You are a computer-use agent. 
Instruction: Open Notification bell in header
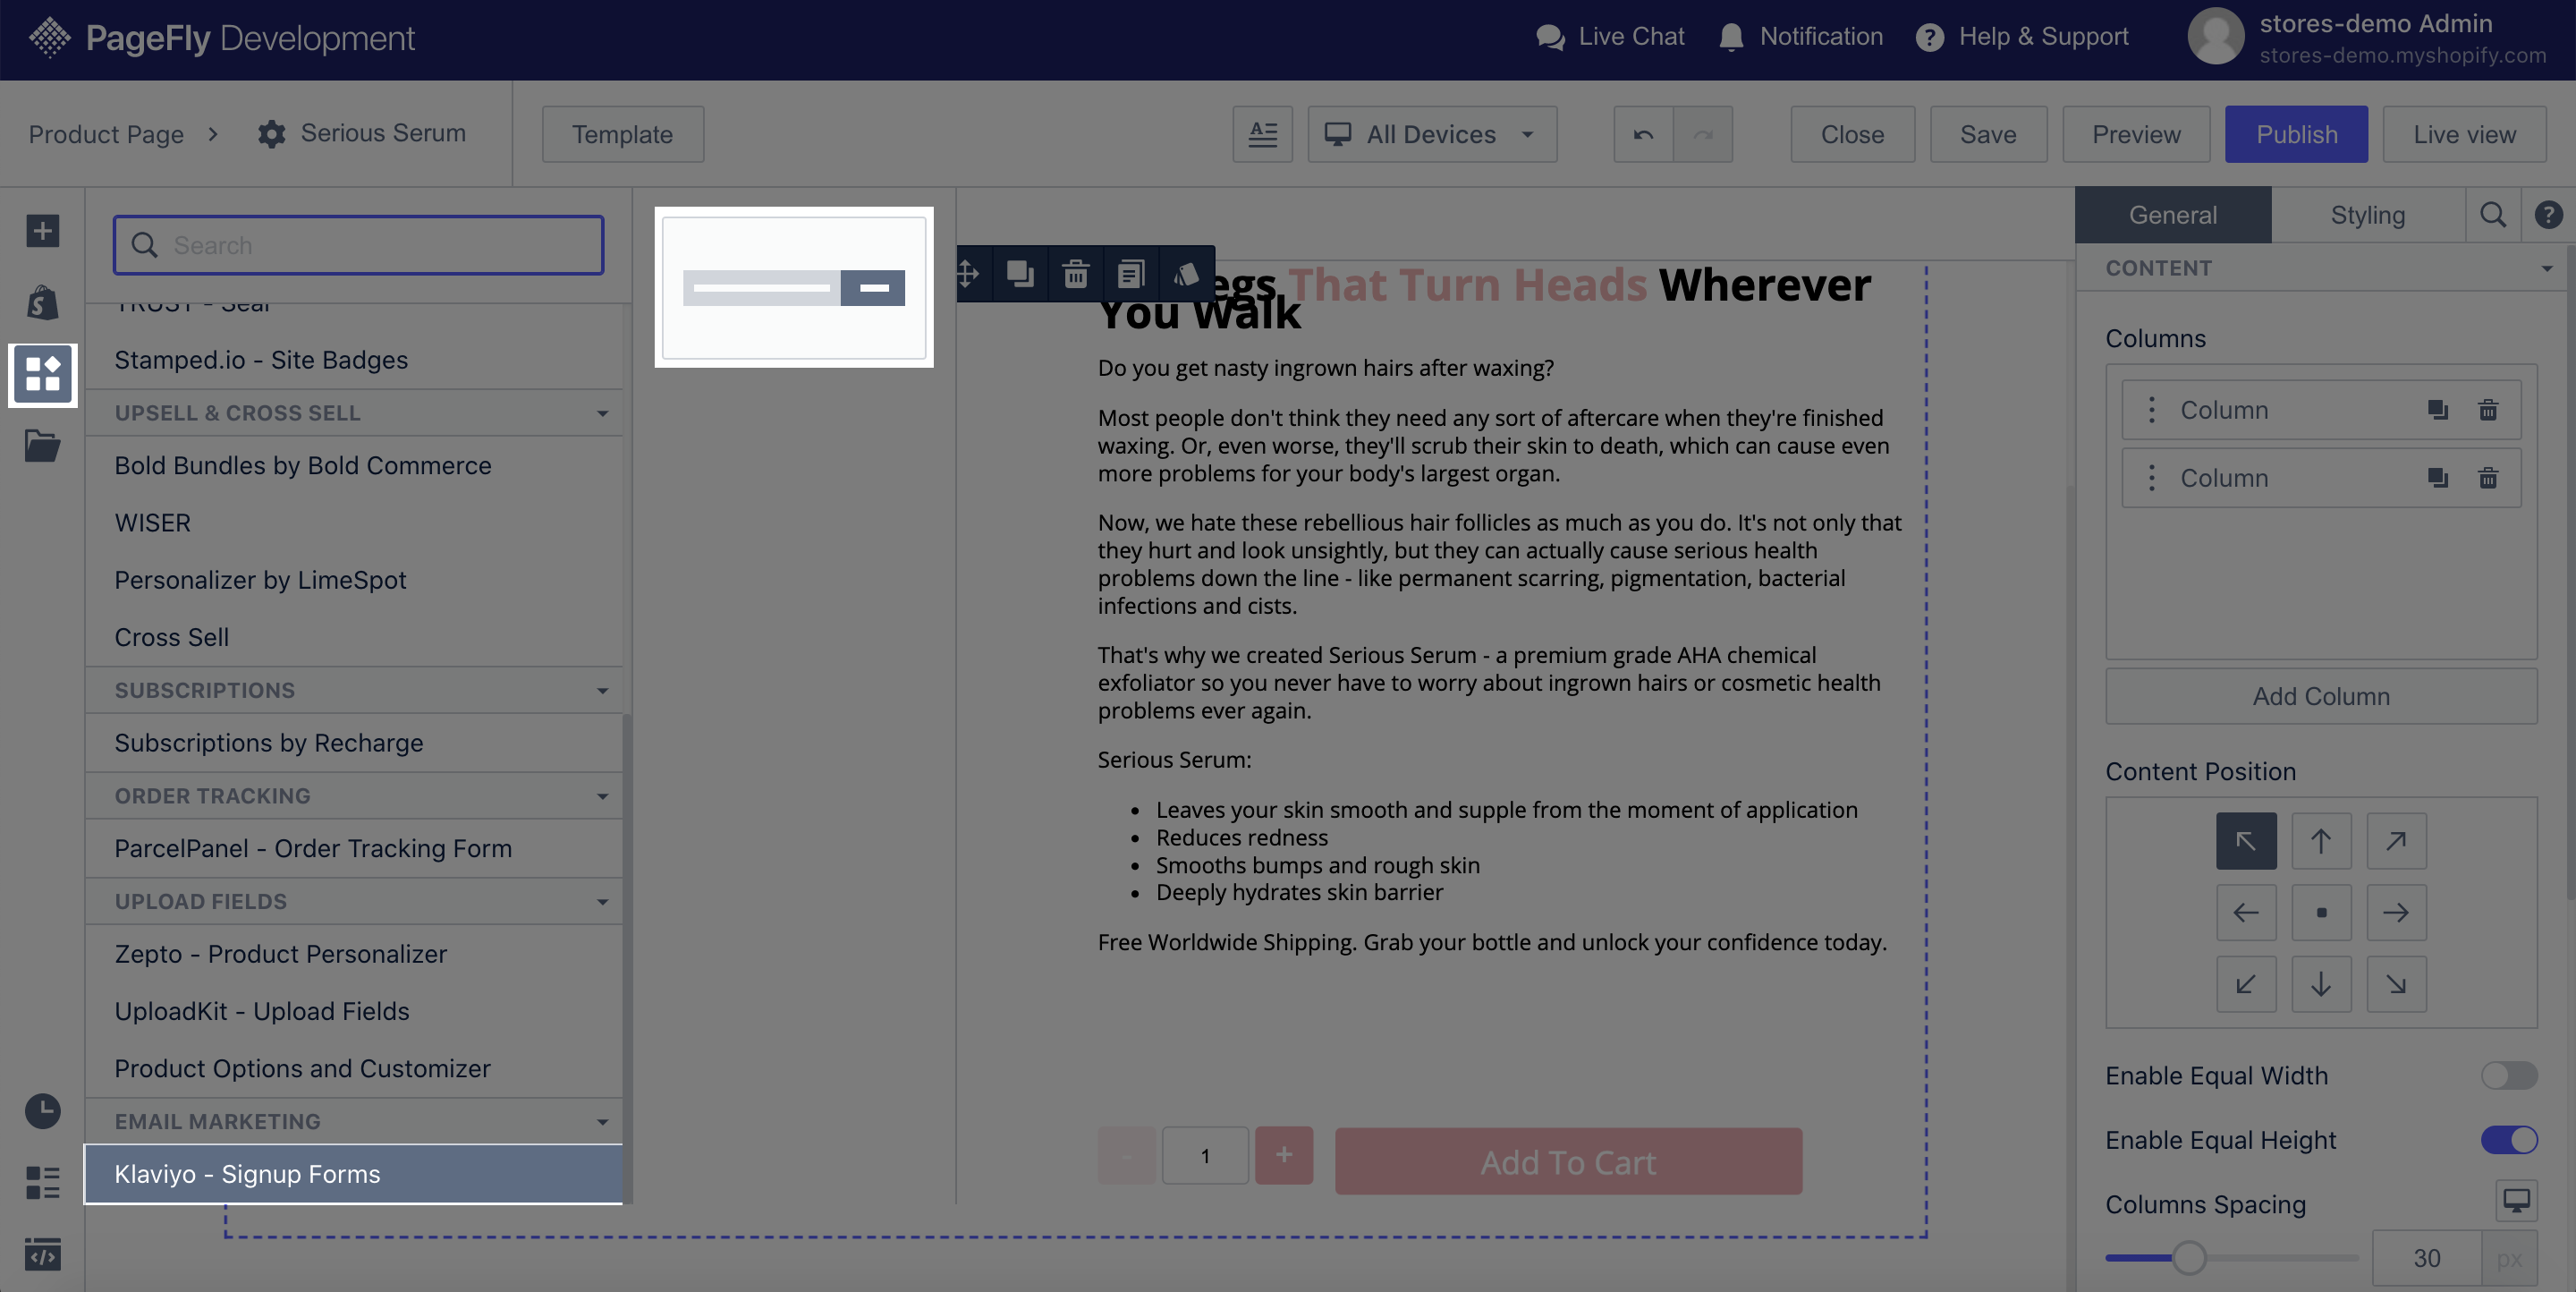tap(1800, 37)
